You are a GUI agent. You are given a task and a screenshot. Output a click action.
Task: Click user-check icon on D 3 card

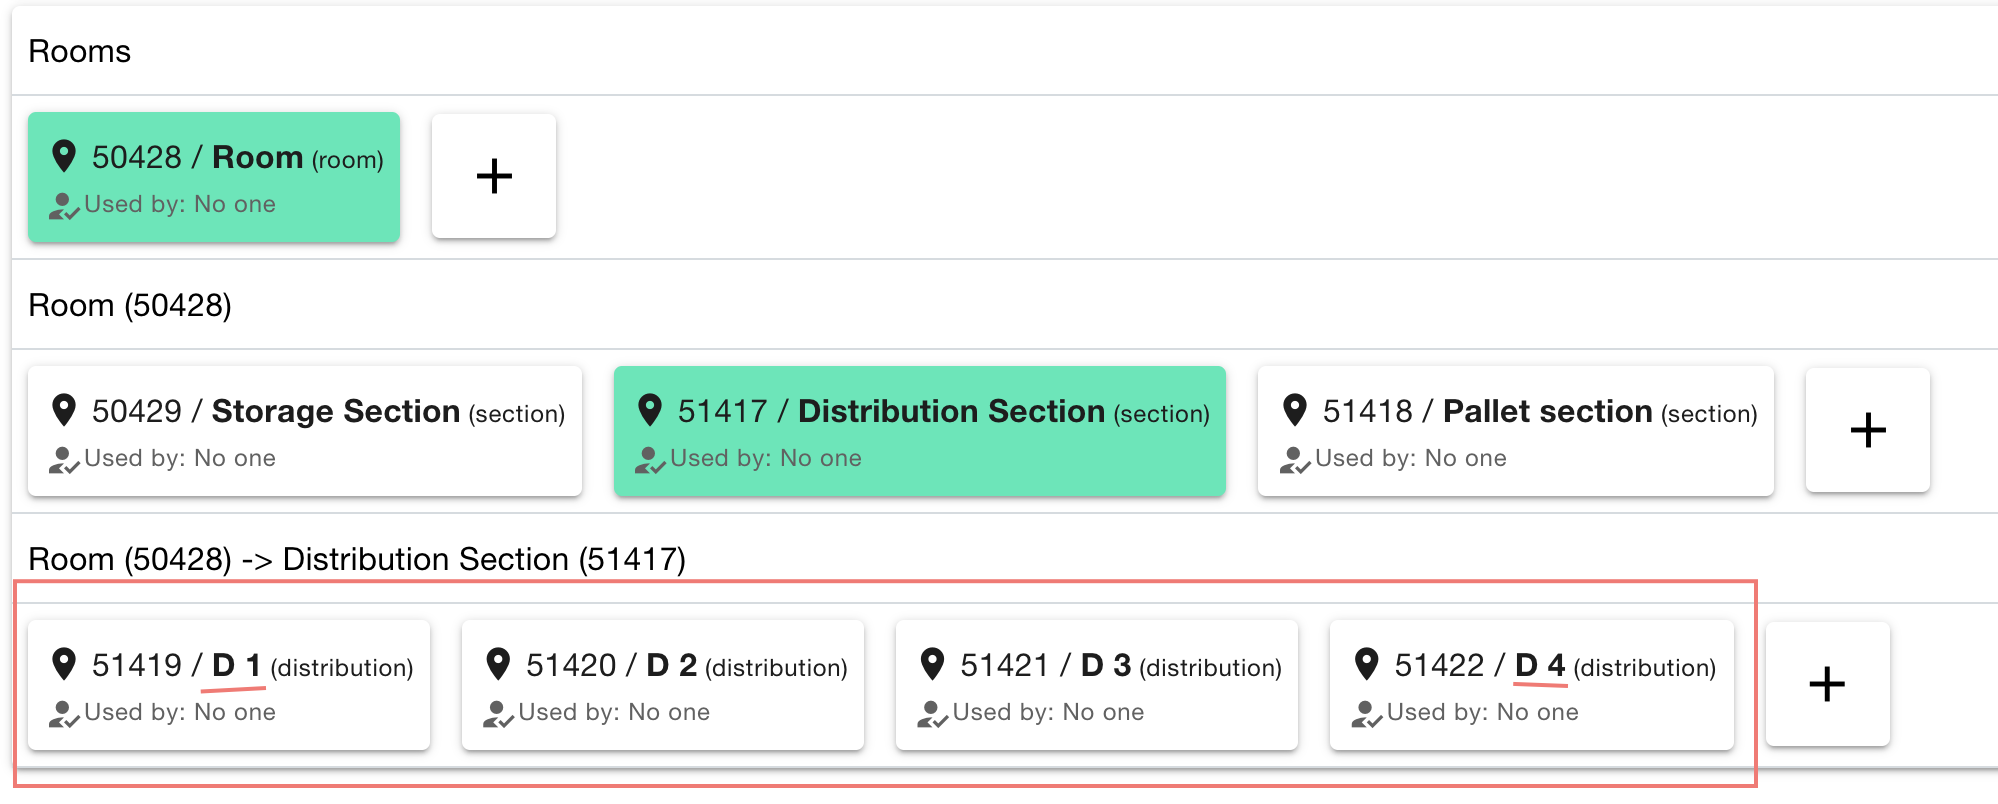pyautogui.click(x=932, y=714)
